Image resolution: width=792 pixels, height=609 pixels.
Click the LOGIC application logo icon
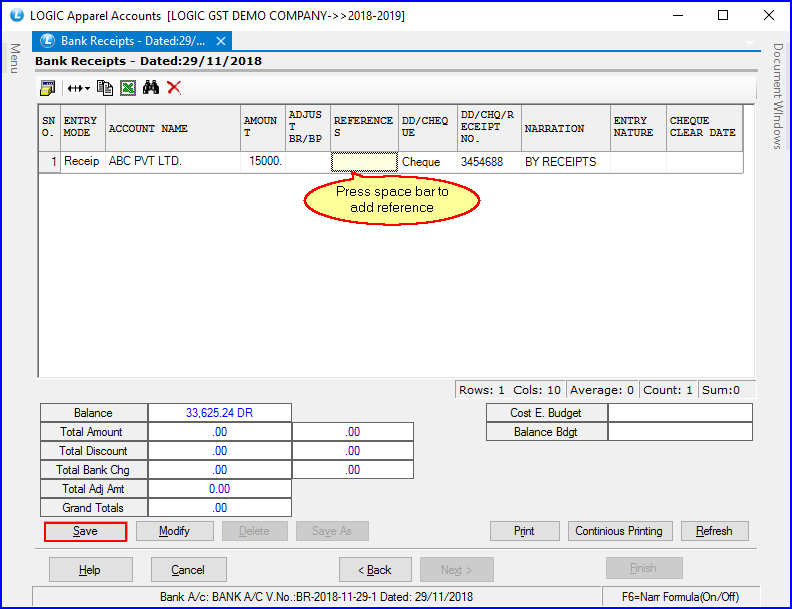pyautogui.click(x=17, y=15)
